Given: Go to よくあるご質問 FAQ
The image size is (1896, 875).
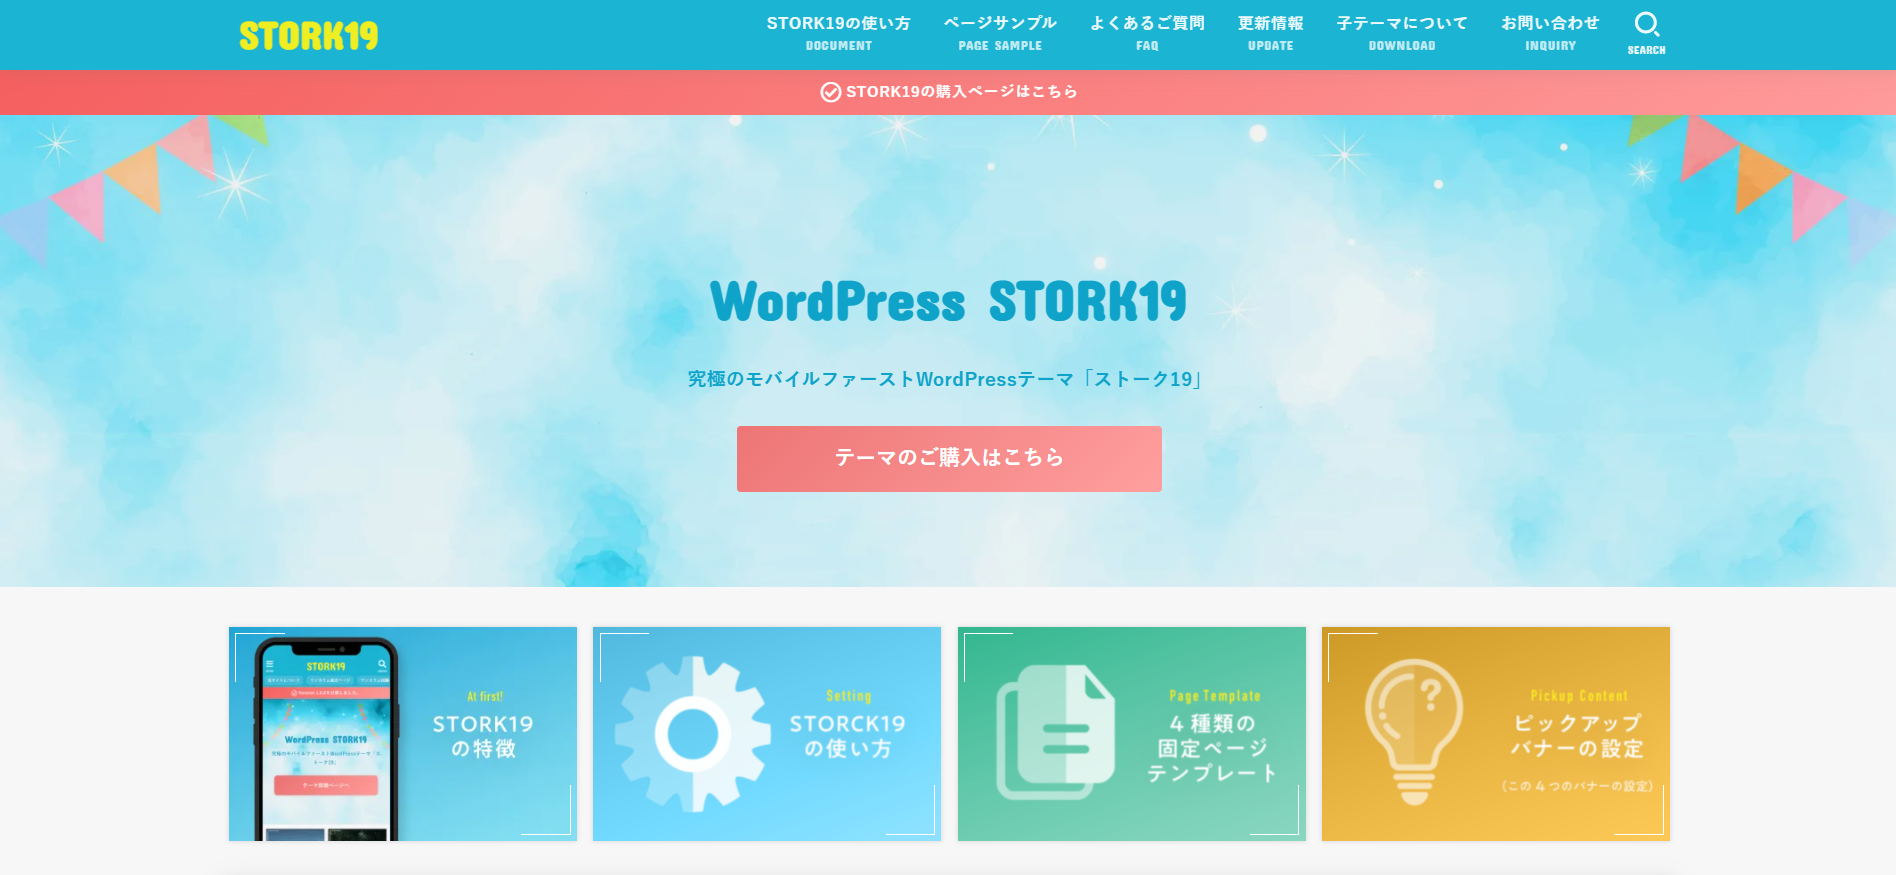Looking at the screenshot, I should click(x=1147, y=33).
